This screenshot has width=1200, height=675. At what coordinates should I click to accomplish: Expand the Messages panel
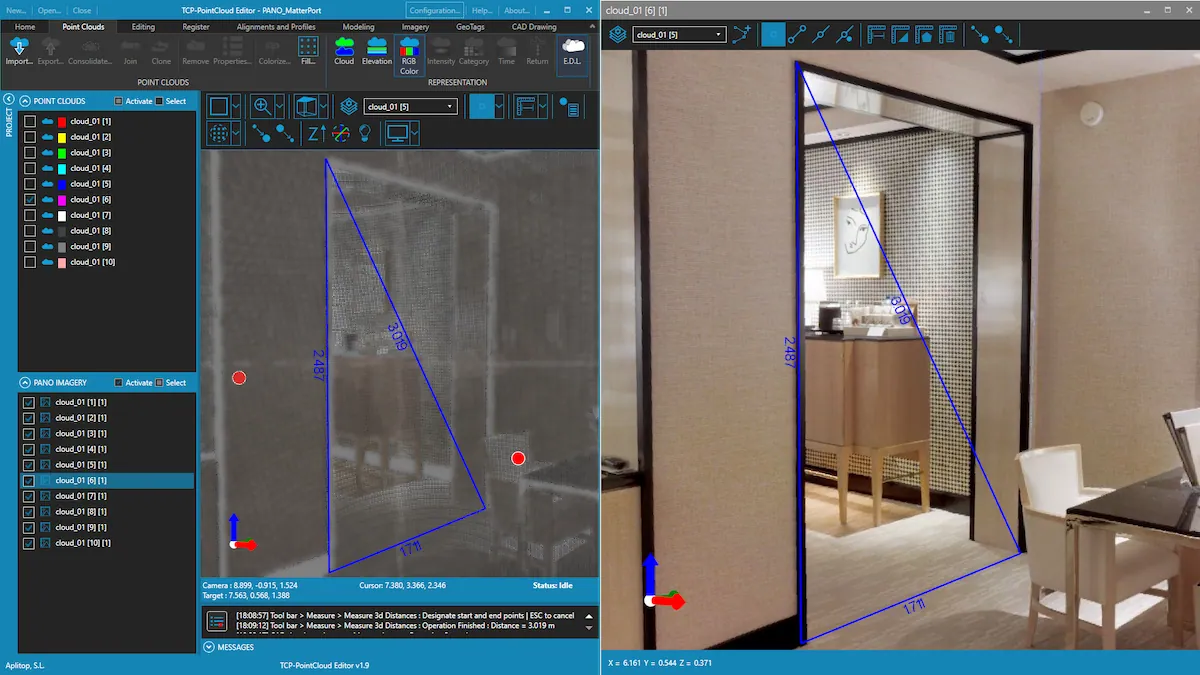click(209, 647)
